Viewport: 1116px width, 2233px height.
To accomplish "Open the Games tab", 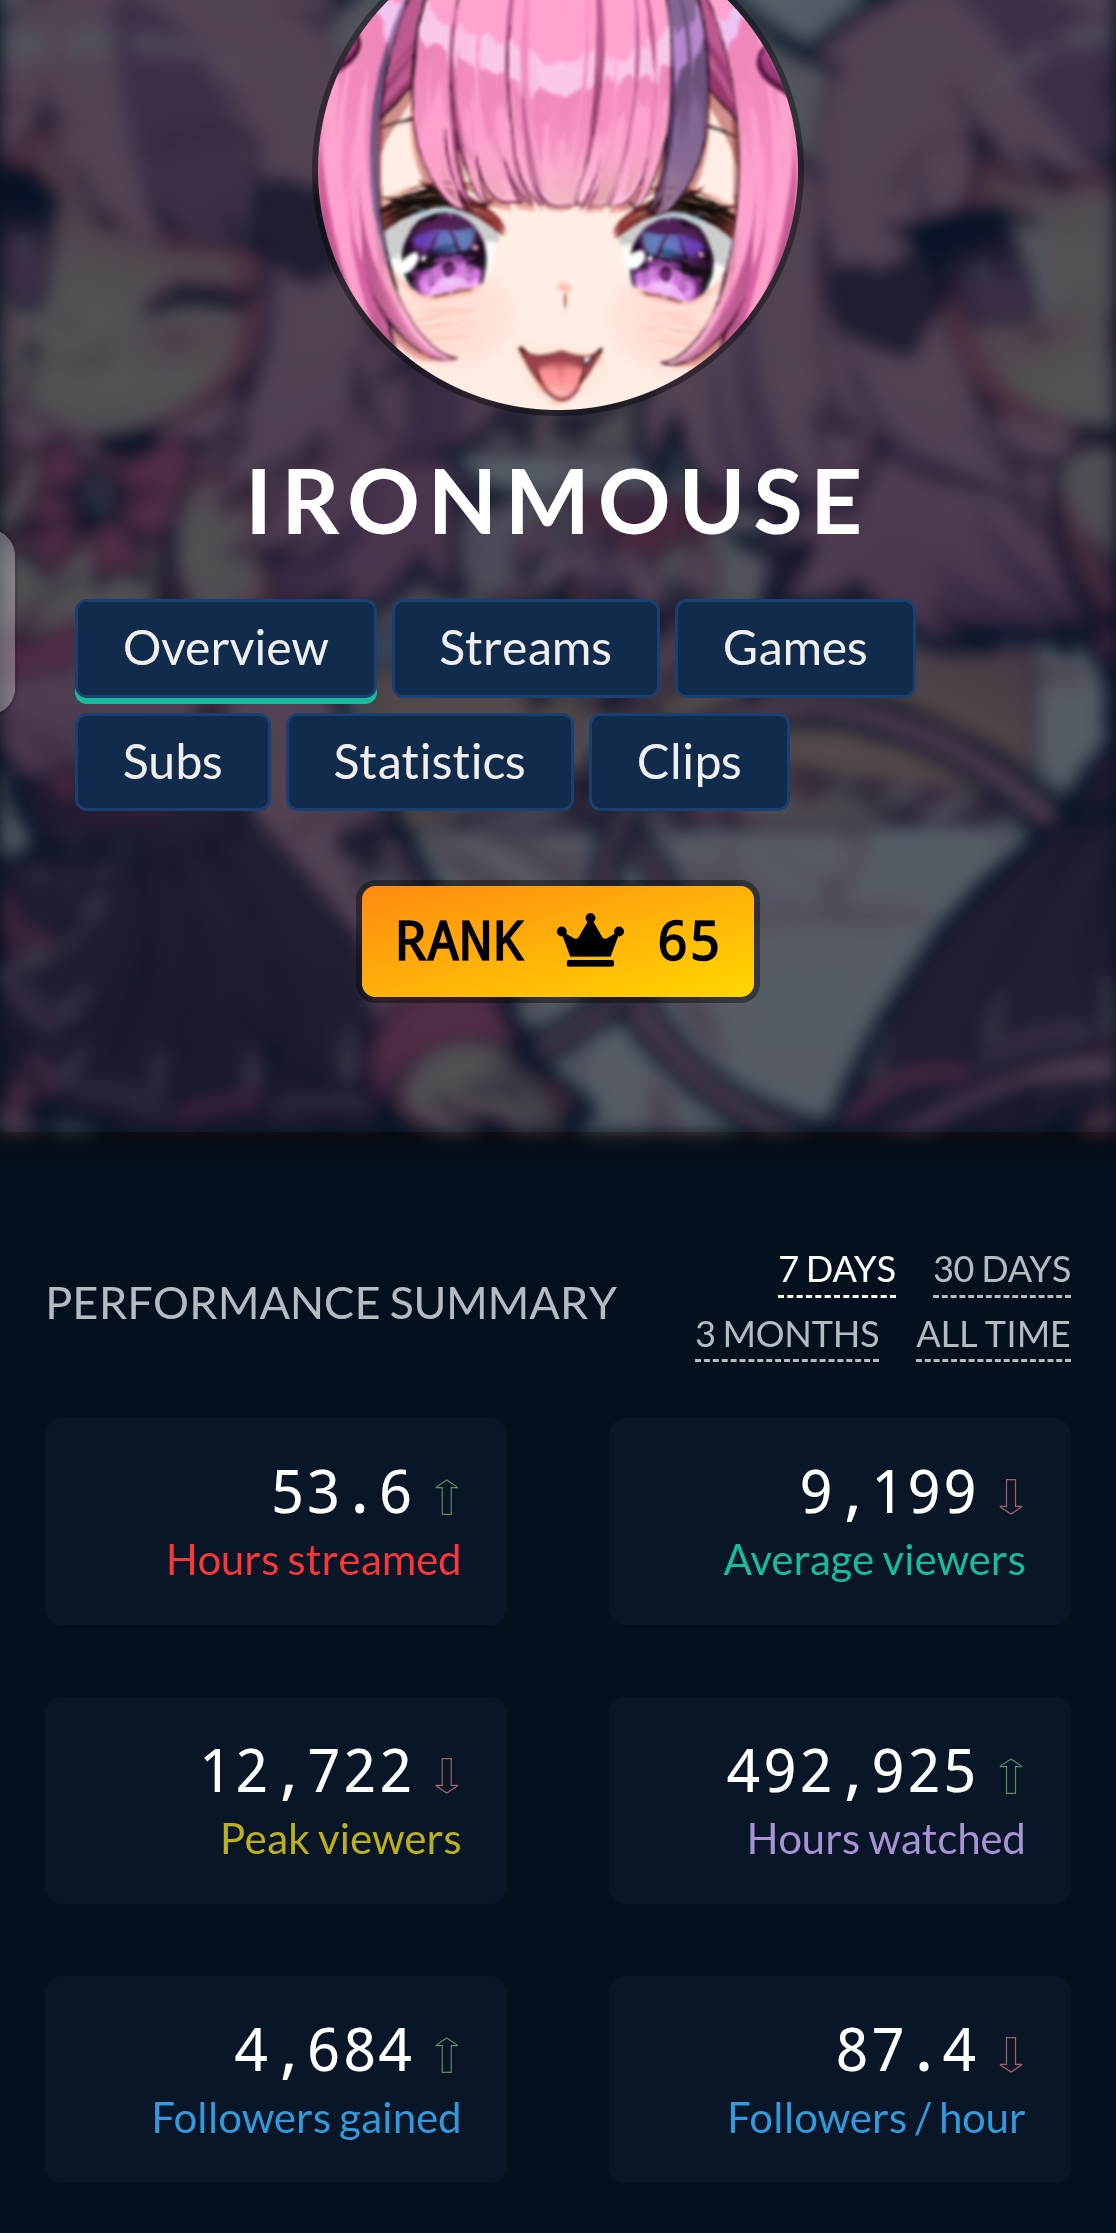I will pyautogui.click(x=795, y=648).
